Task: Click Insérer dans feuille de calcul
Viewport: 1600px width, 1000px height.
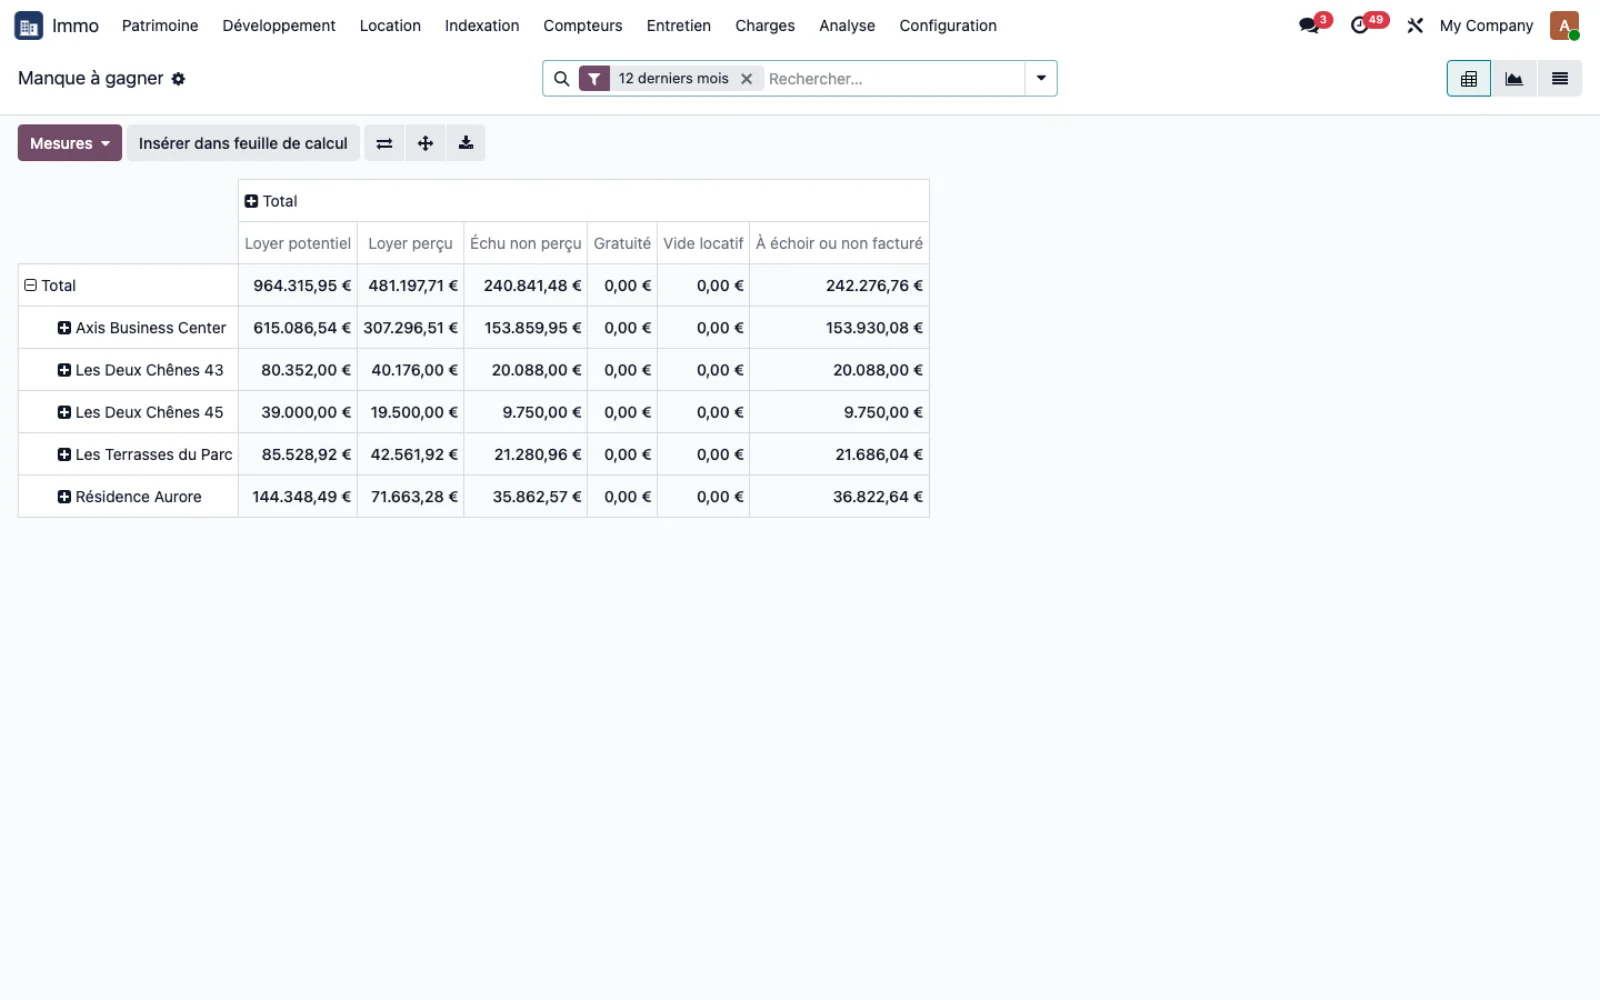Action: 243,143
